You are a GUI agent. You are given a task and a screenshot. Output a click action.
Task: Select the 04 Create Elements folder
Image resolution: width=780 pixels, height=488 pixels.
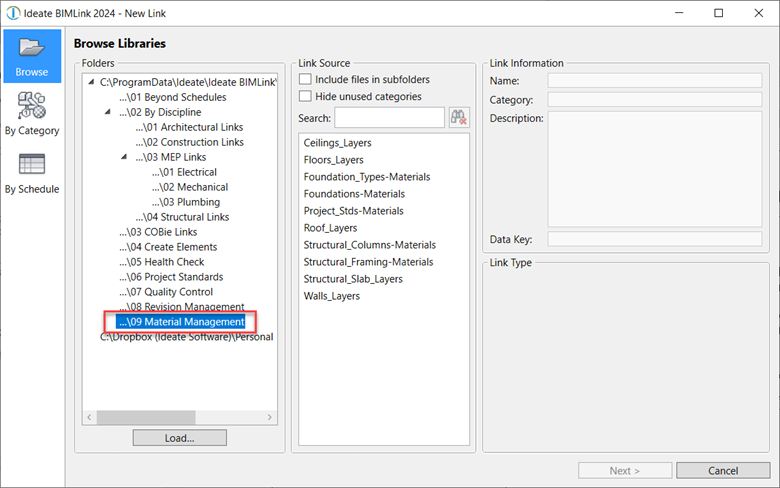tap(168, 246)
